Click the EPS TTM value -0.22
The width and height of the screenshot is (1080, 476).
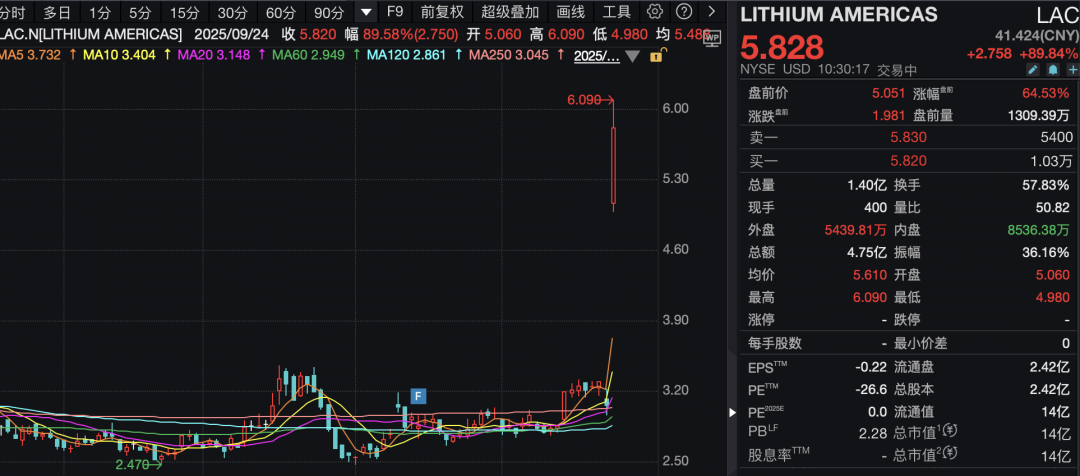point(871,368)
